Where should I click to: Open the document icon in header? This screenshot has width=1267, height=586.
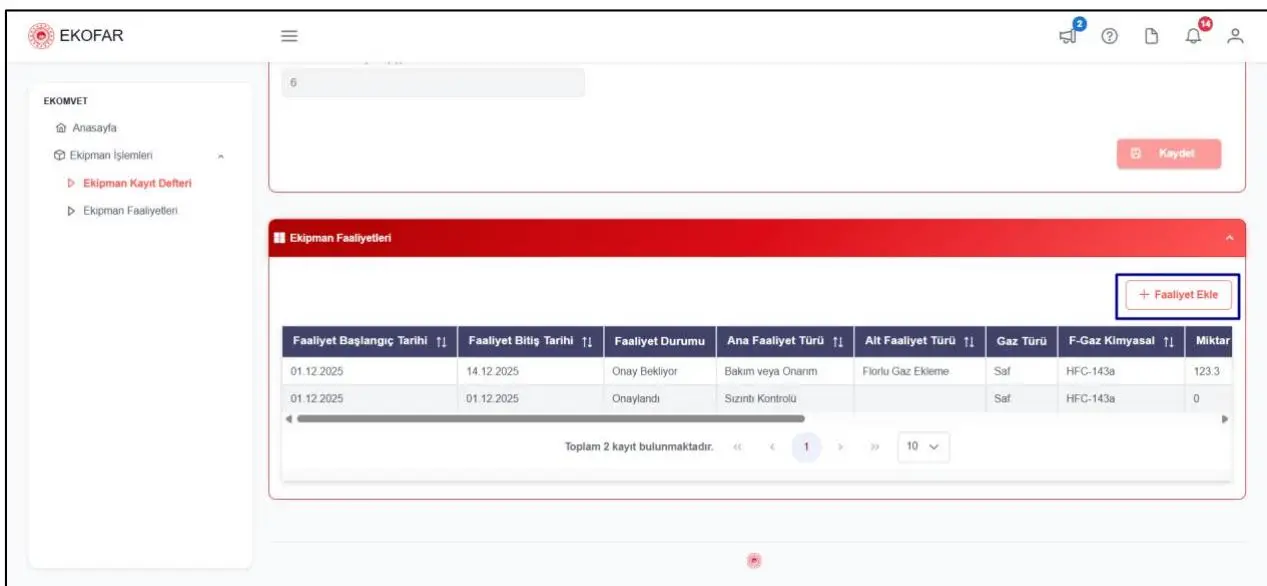(1150, 36)
